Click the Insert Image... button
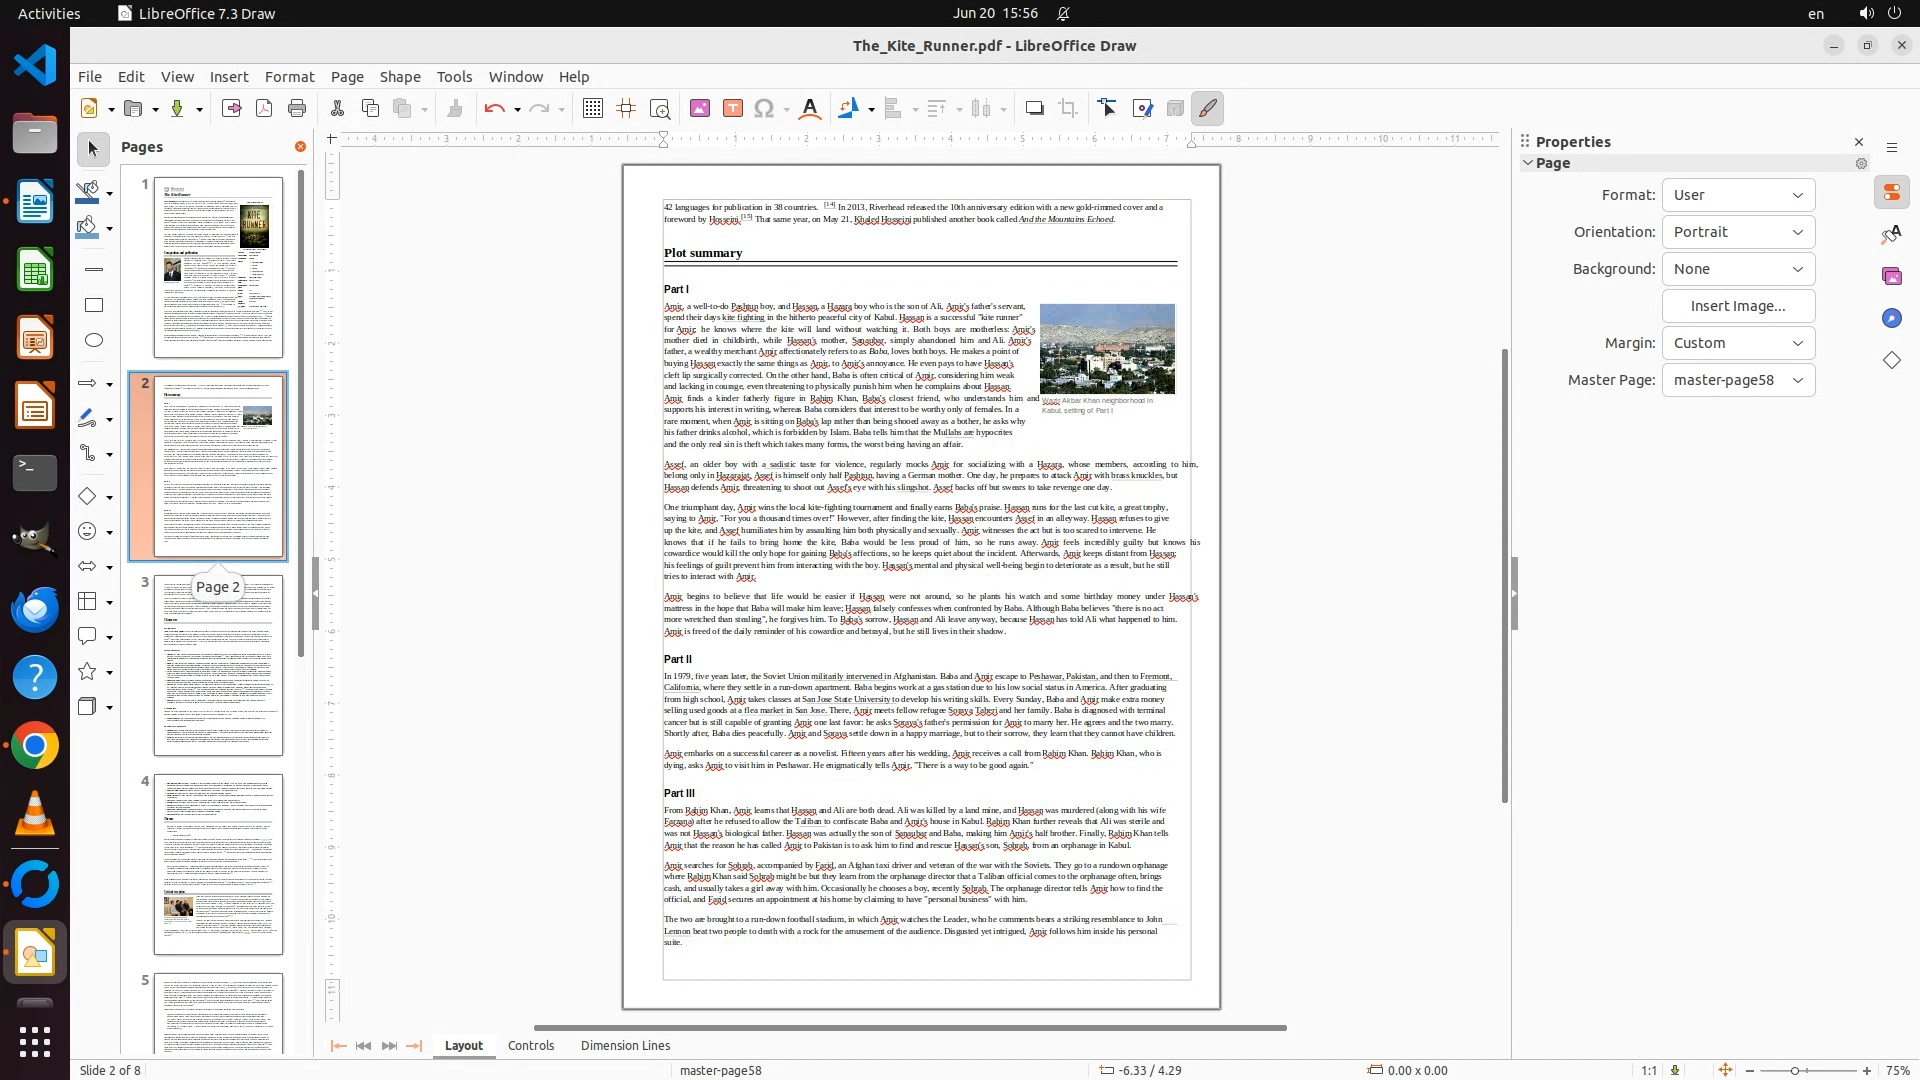 pyautogui.click(x=1738, y=306)
